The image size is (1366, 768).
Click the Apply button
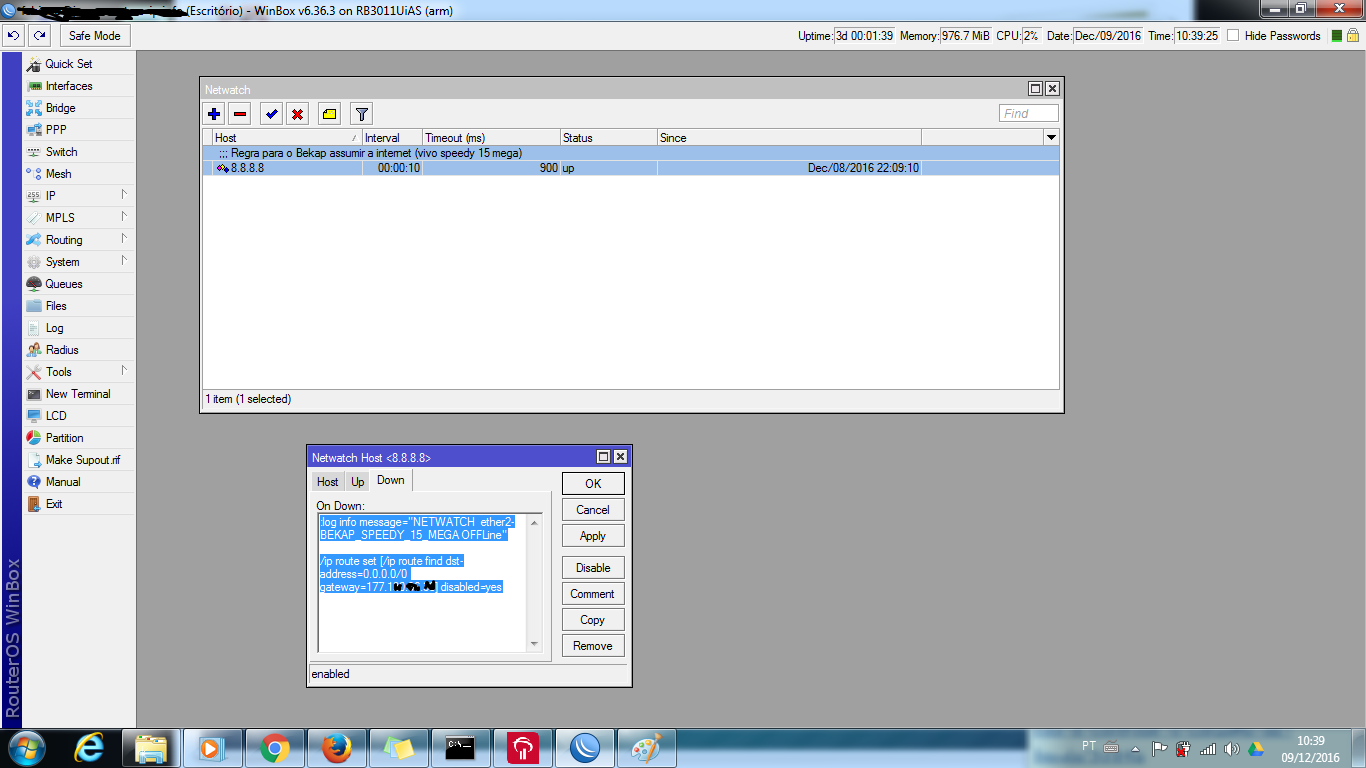[x=593, y=535]
